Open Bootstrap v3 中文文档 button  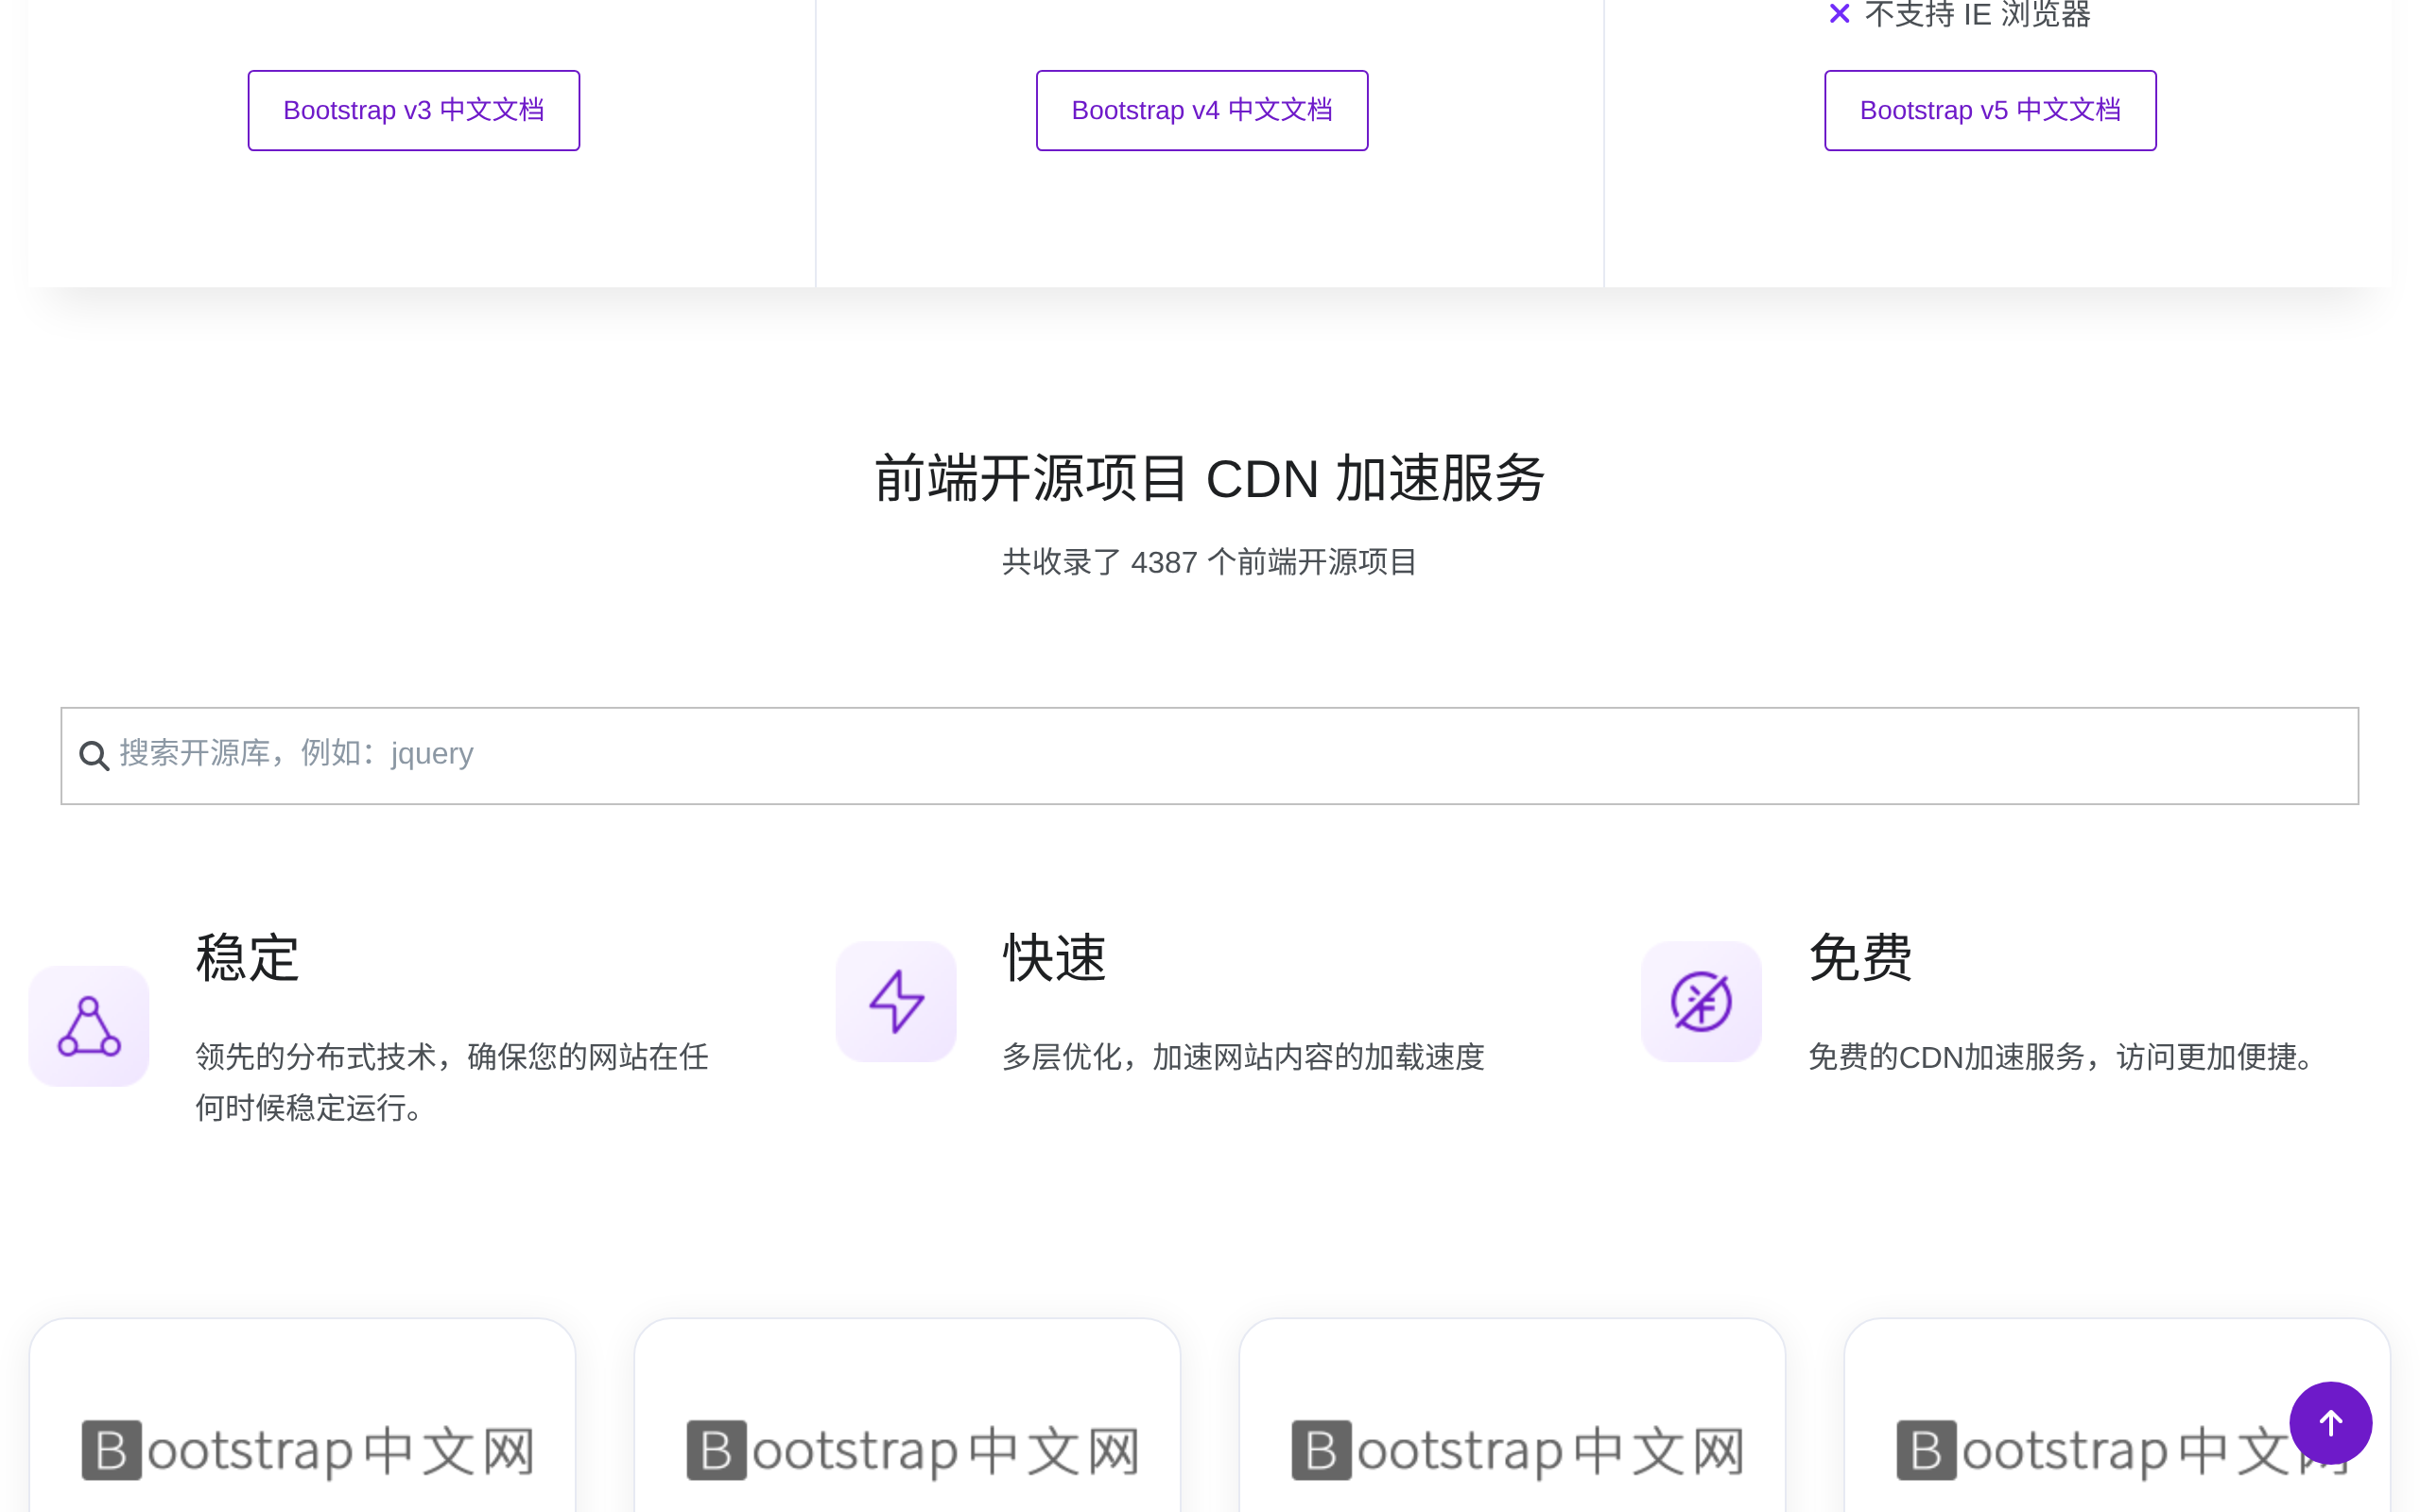click(x=413, y=110)
